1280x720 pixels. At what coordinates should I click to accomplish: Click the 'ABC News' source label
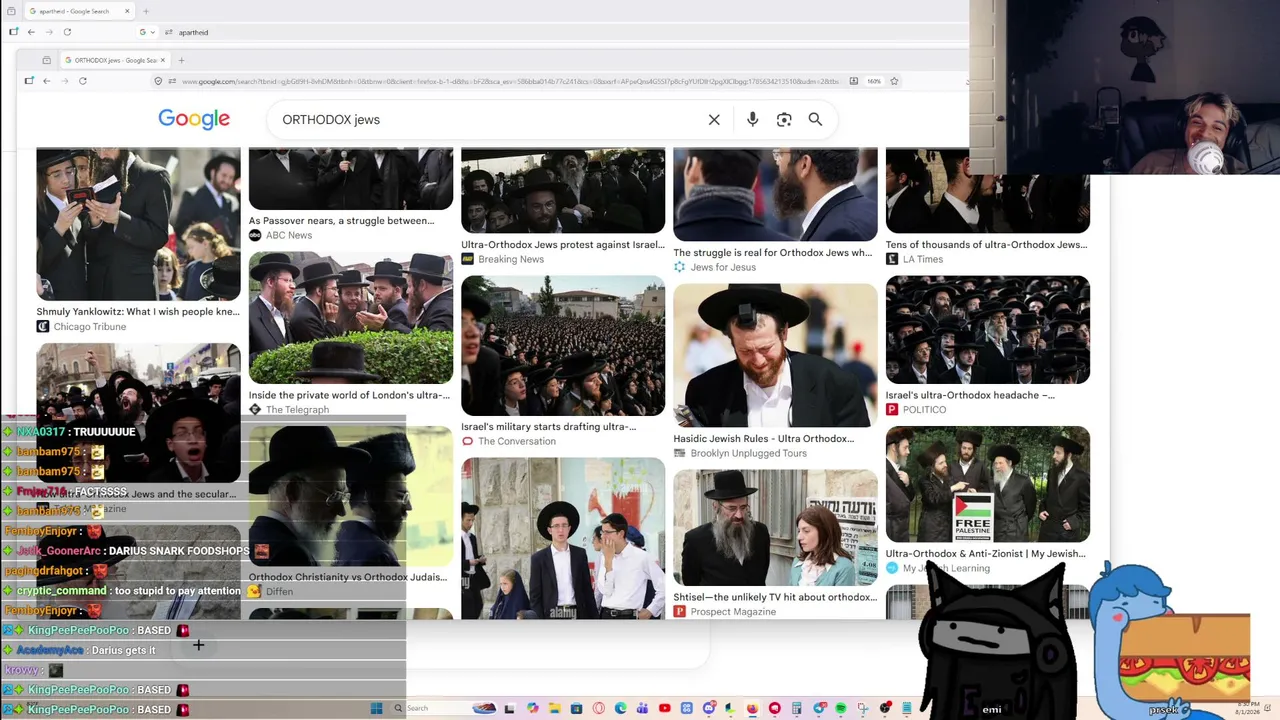tap(289, 236)
